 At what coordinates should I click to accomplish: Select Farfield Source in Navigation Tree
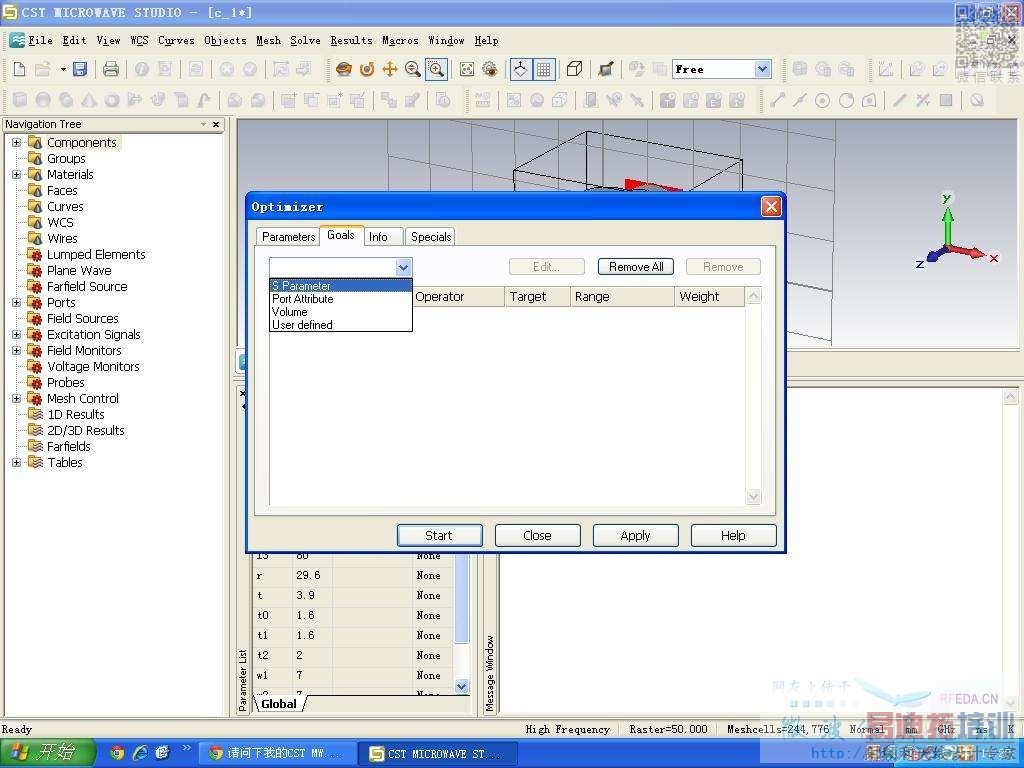click(87, 286)
